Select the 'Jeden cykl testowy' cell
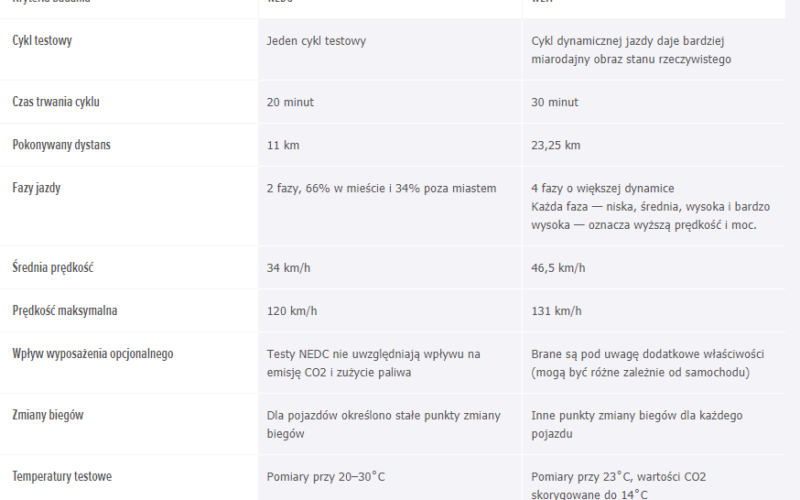The height and width of the screenshot is (500, 800). point(316,41)
